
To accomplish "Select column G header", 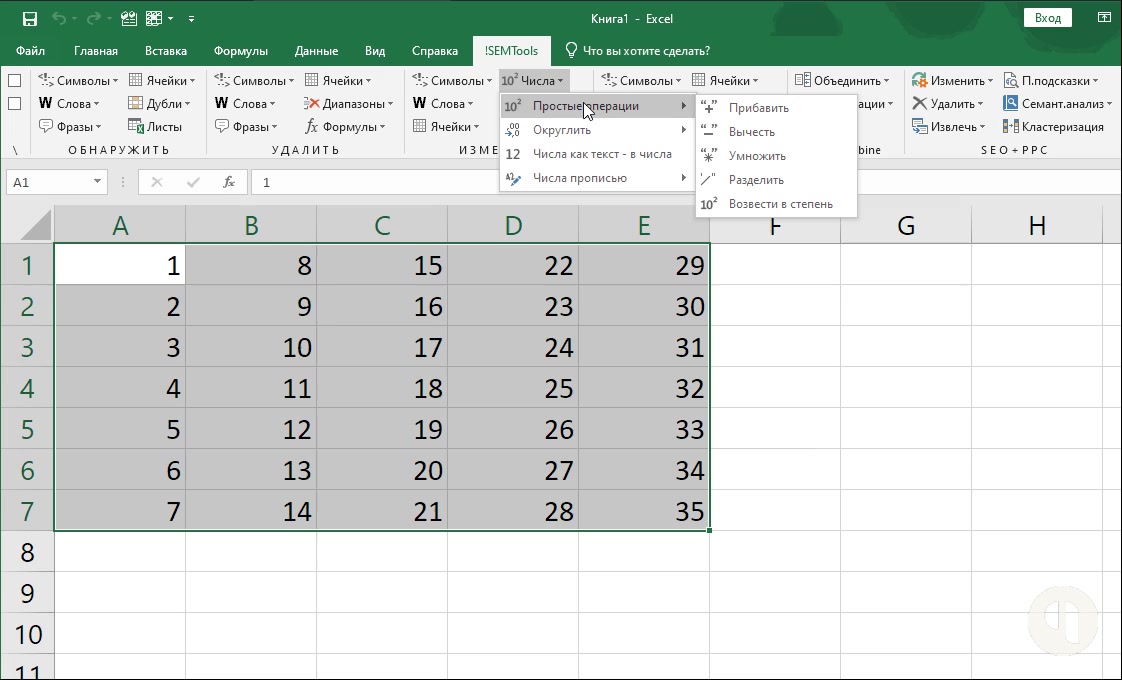I will [x=905, y=226].
